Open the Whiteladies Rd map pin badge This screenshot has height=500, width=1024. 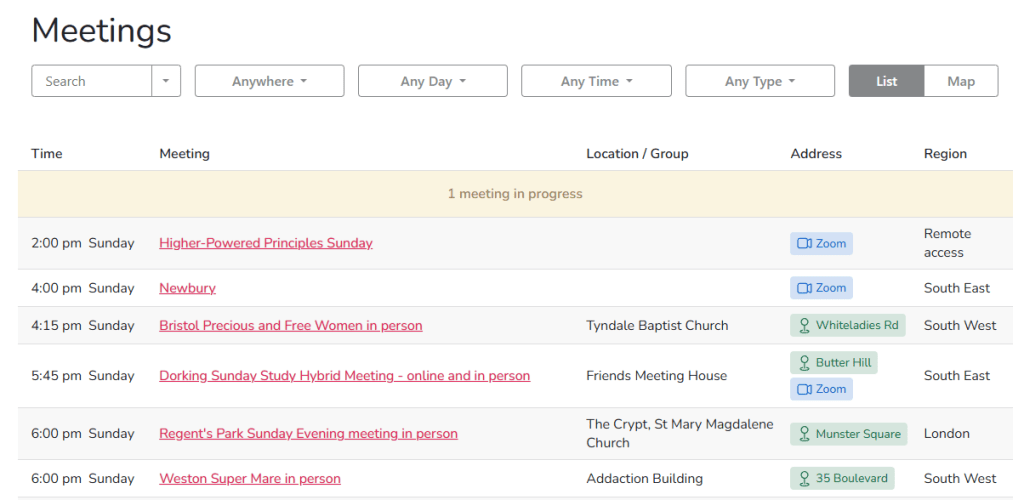[x=847, y=325]
